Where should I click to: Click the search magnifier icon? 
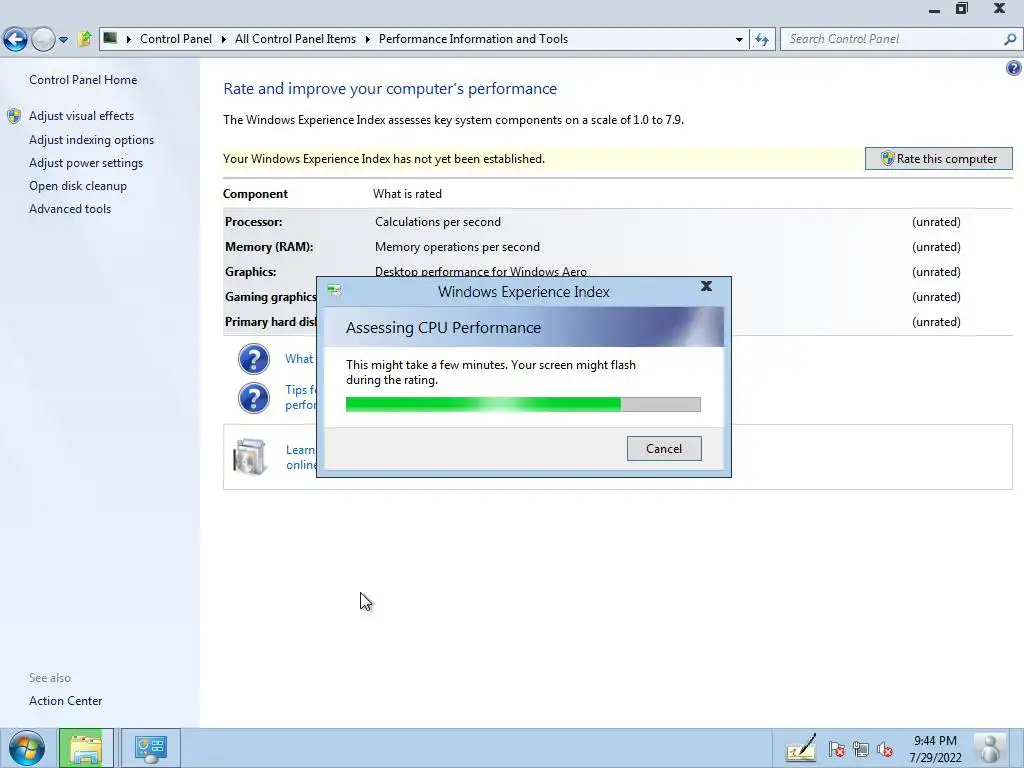tap(1010, 39)
